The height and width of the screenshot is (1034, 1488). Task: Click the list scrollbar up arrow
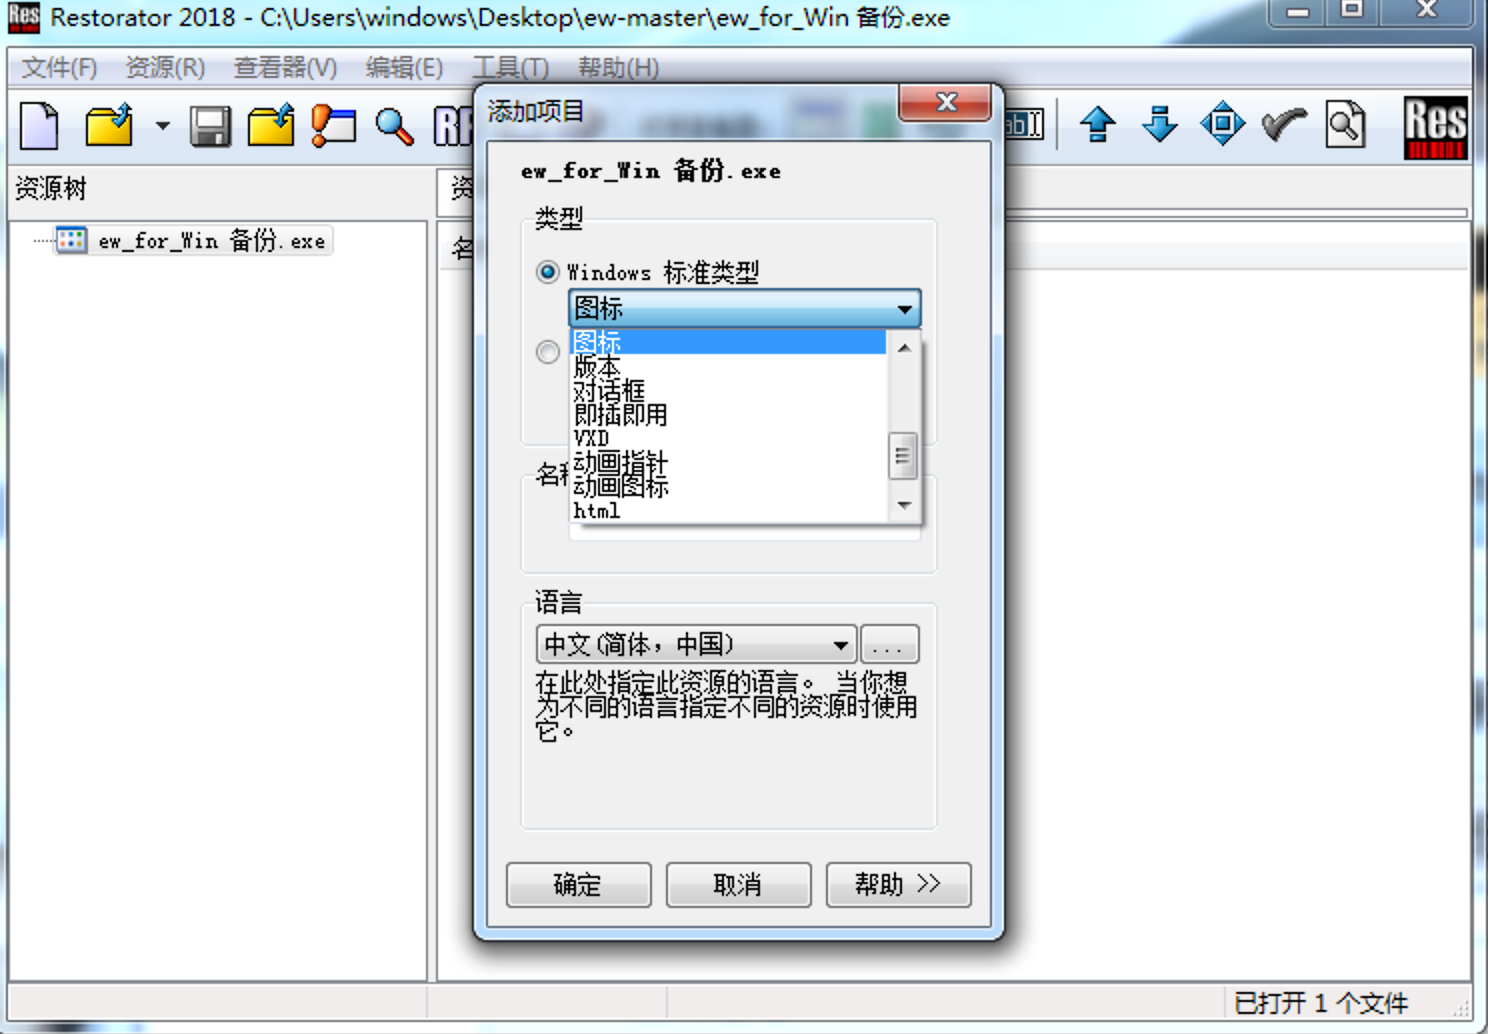click(x=904, y=348)
